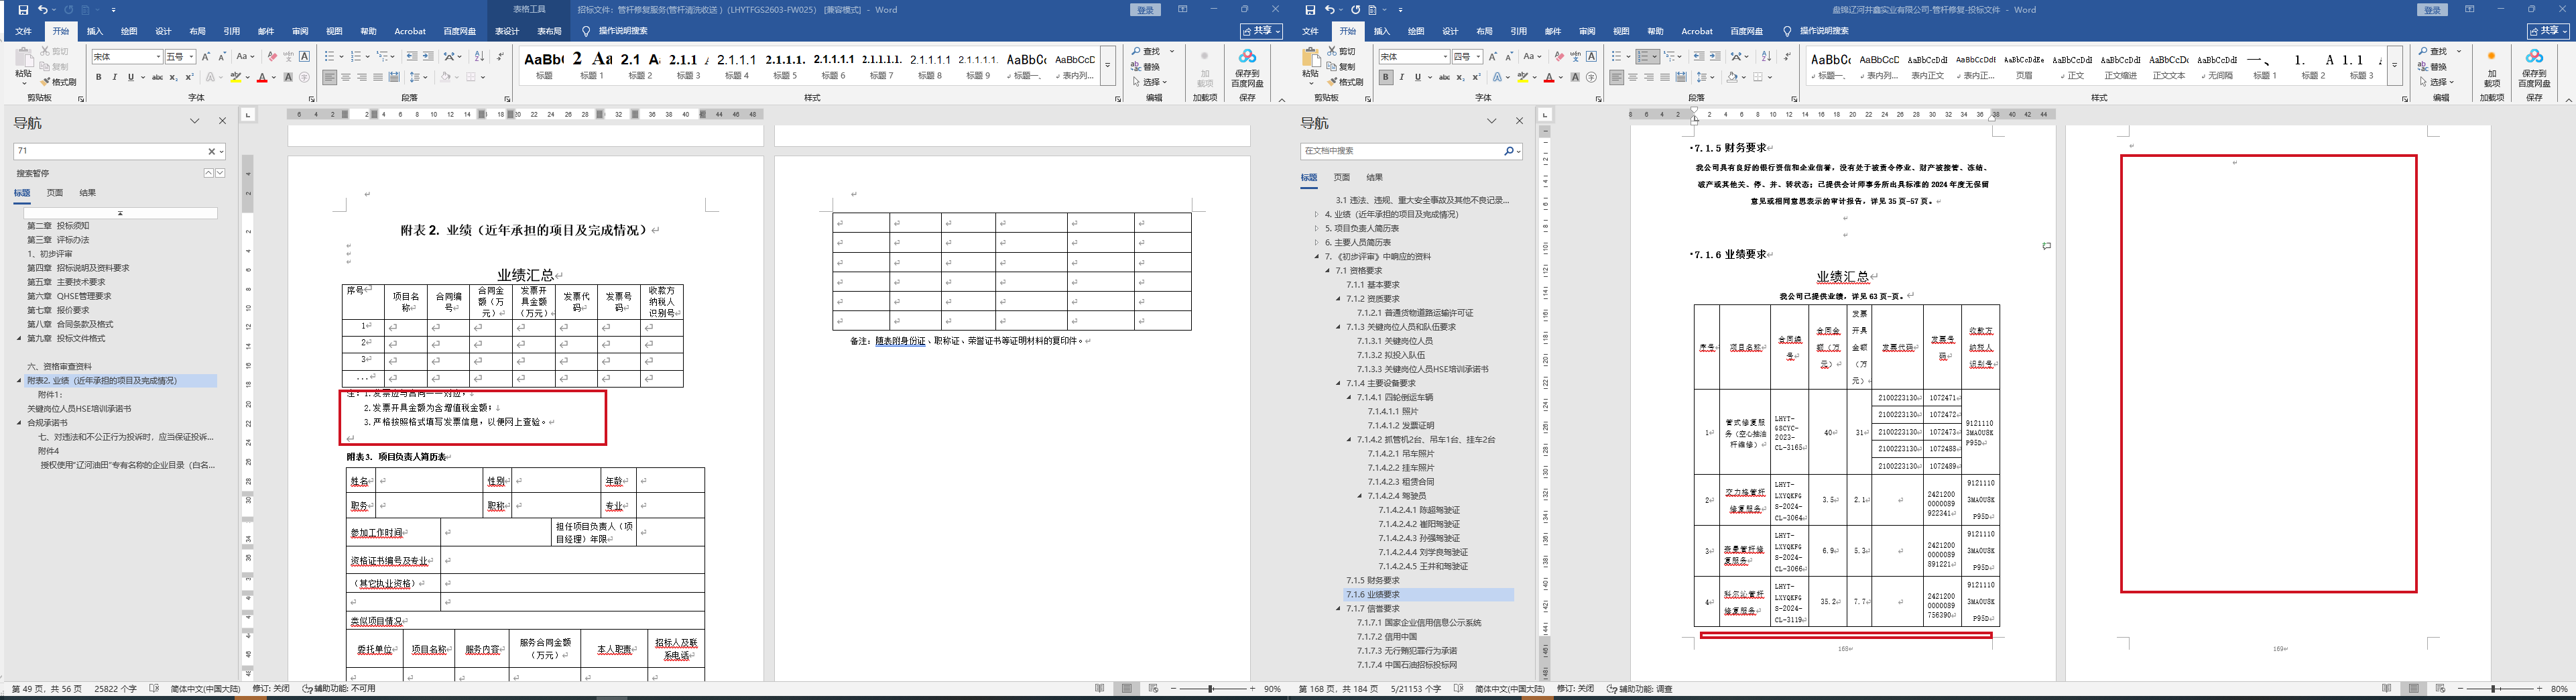Click the Save icon in the right window's title bar
This screenshot has width=2576, height=700.
1310,10
